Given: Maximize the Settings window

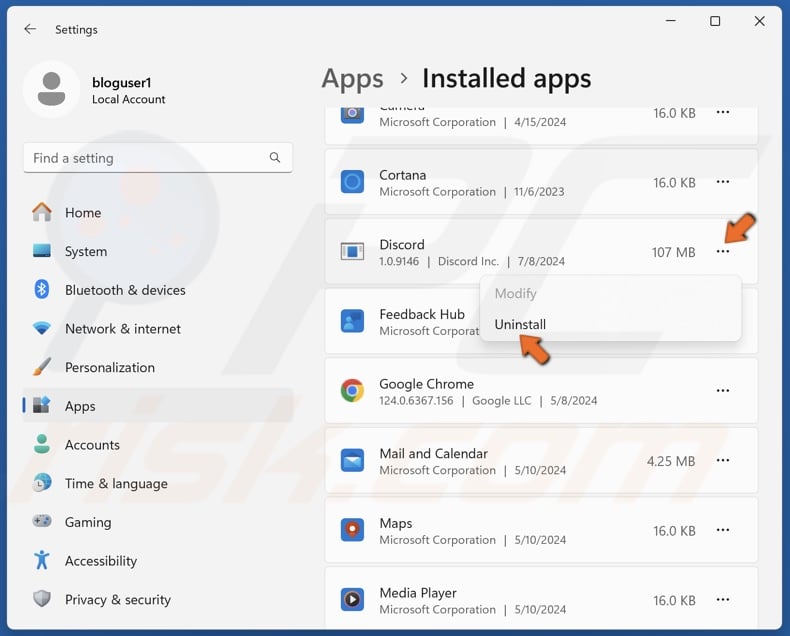Looking at the screenshot, I should point(714,21).
